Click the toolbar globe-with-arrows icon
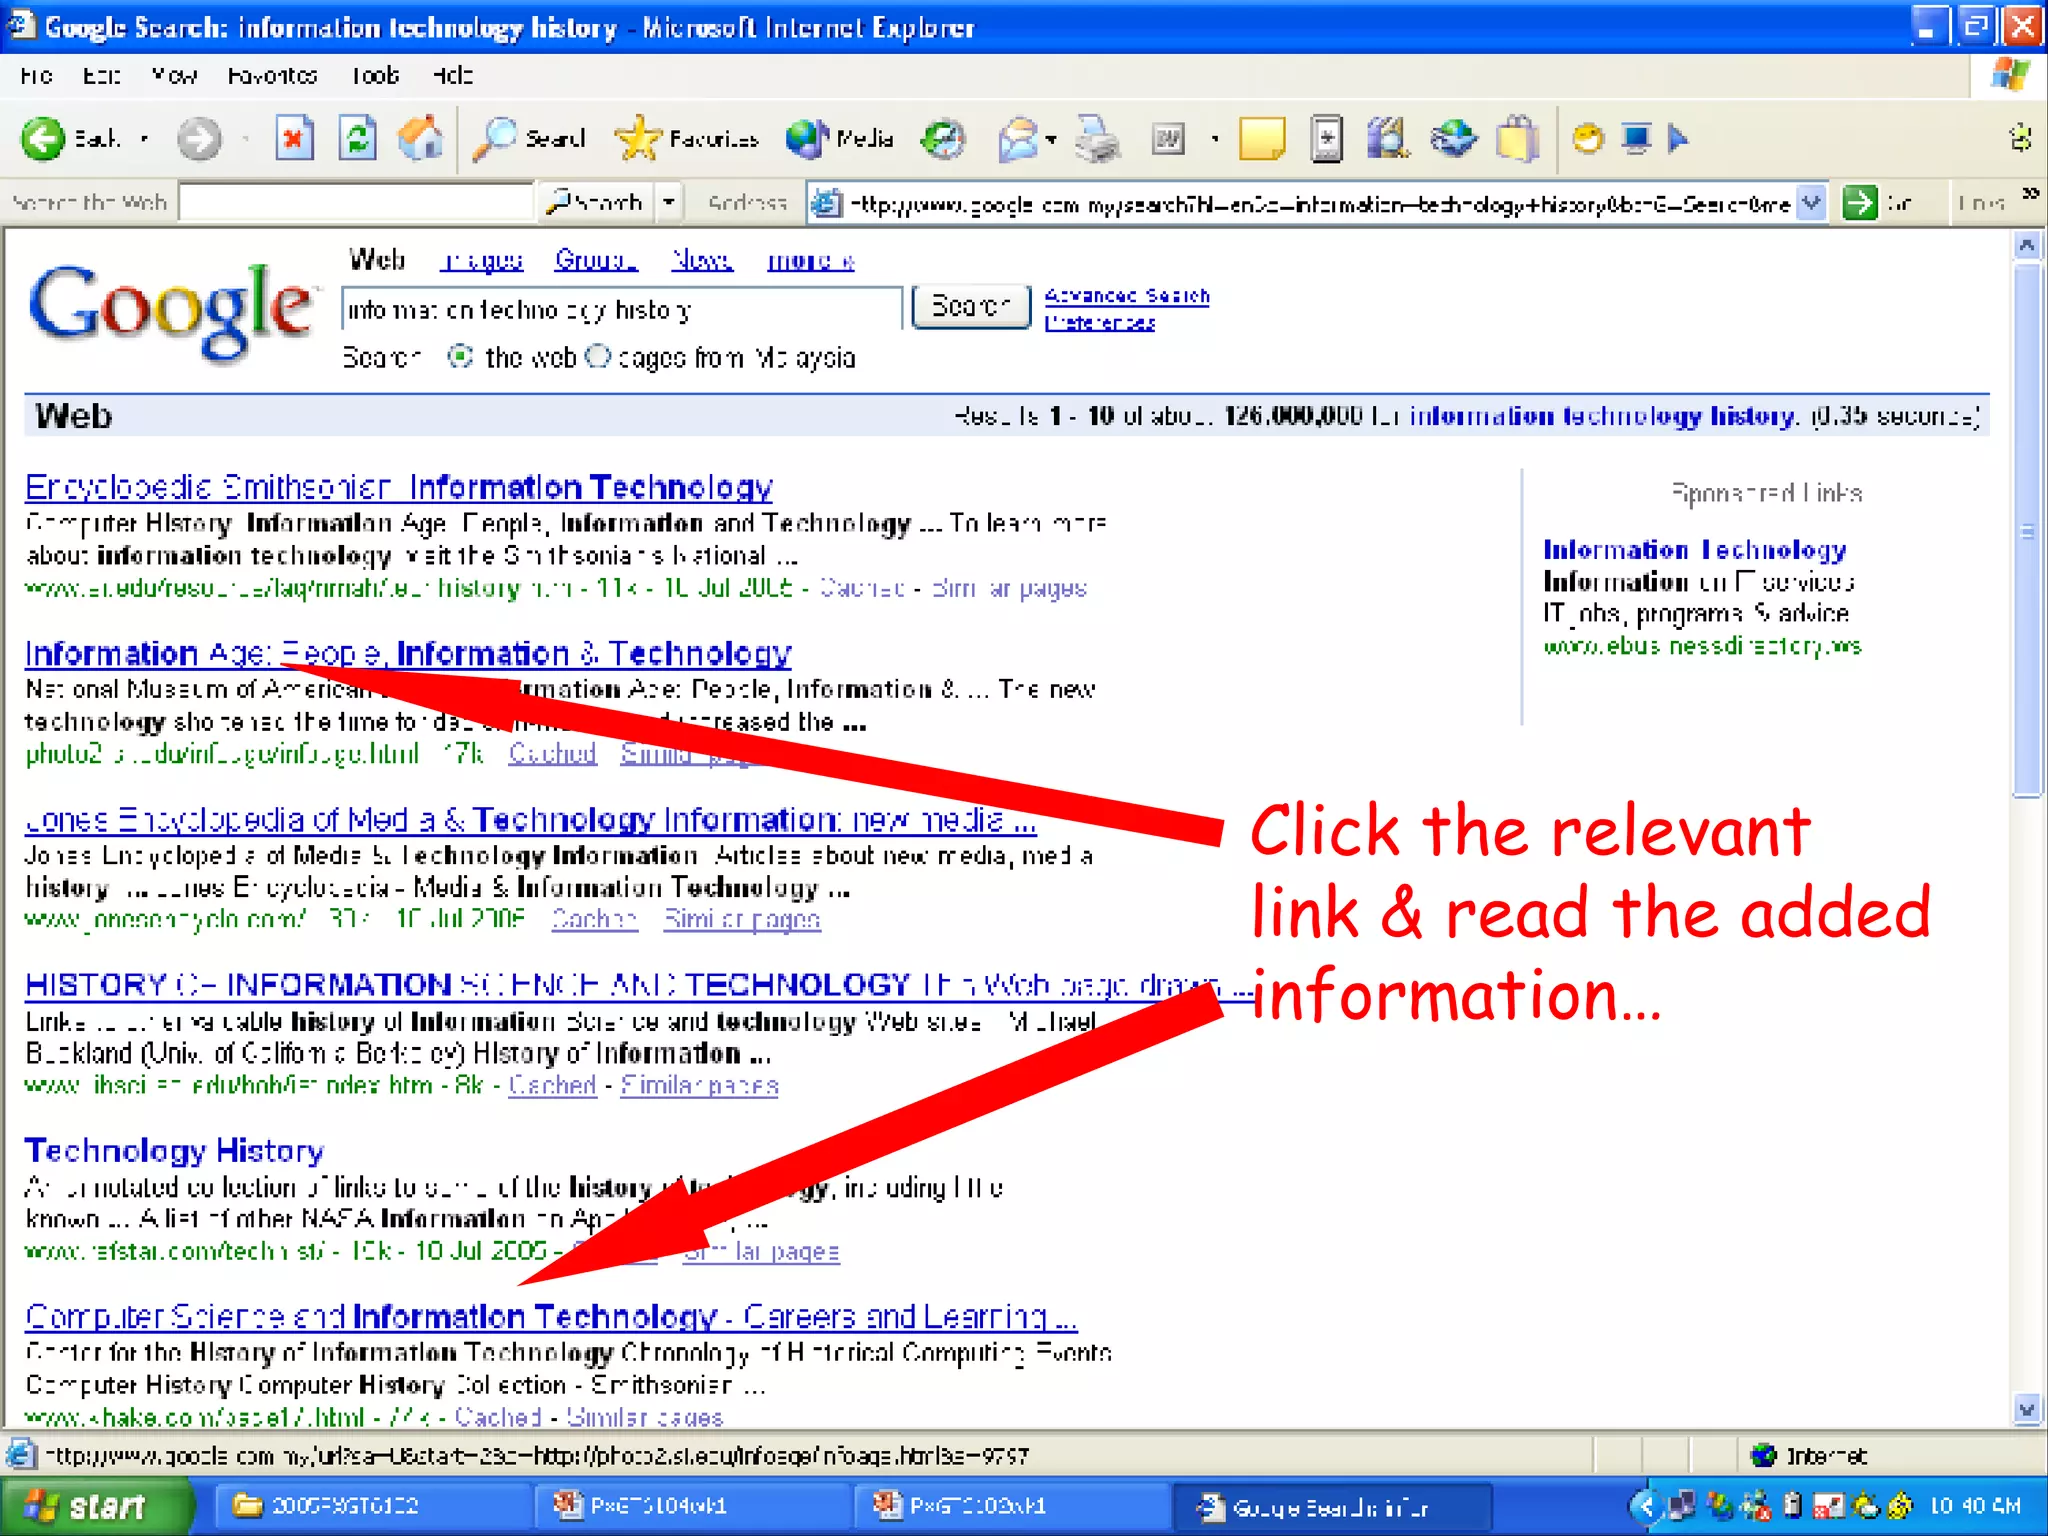2048x1536 pixels. [1453, 139]
